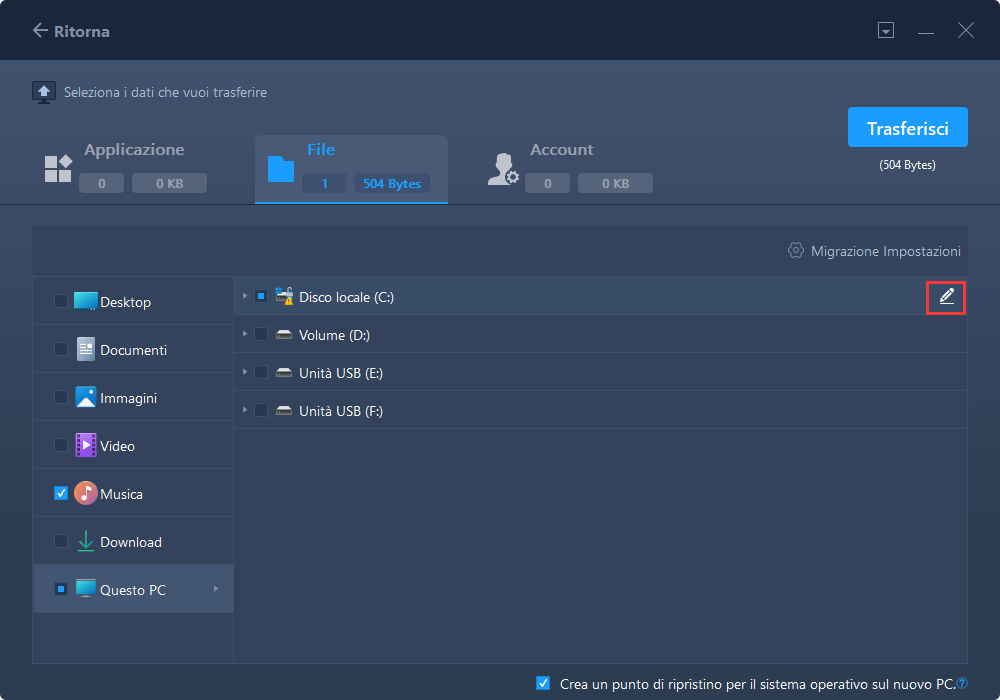1000x700 pixels.
Task: Expand the Unità USB (E:) tree node
Action: [x=245, y=372]
